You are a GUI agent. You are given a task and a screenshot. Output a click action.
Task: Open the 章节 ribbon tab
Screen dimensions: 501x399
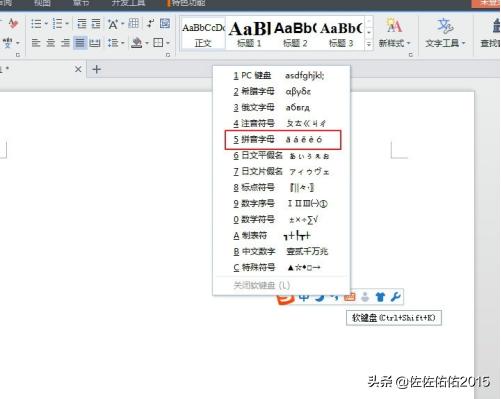[x=81, y=3]
